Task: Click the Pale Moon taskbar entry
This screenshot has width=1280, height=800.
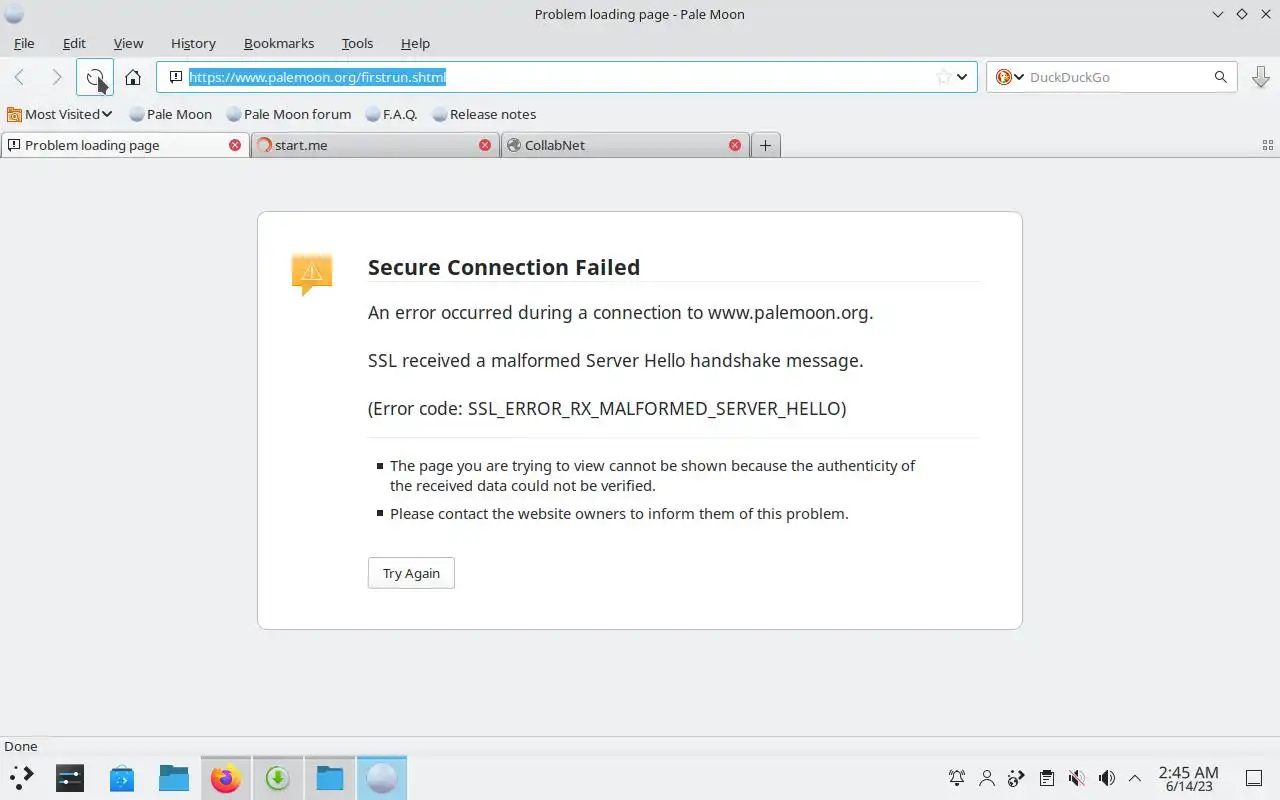Action: pos(382,777)
